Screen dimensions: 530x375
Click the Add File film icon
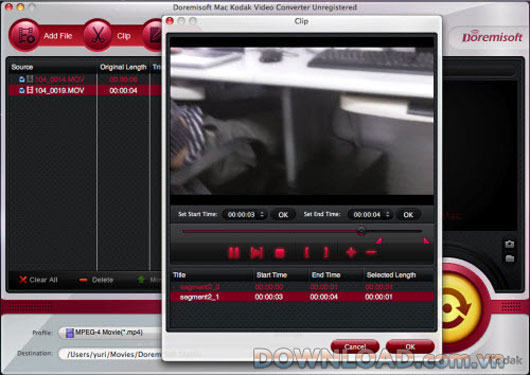tap(25, 35)
